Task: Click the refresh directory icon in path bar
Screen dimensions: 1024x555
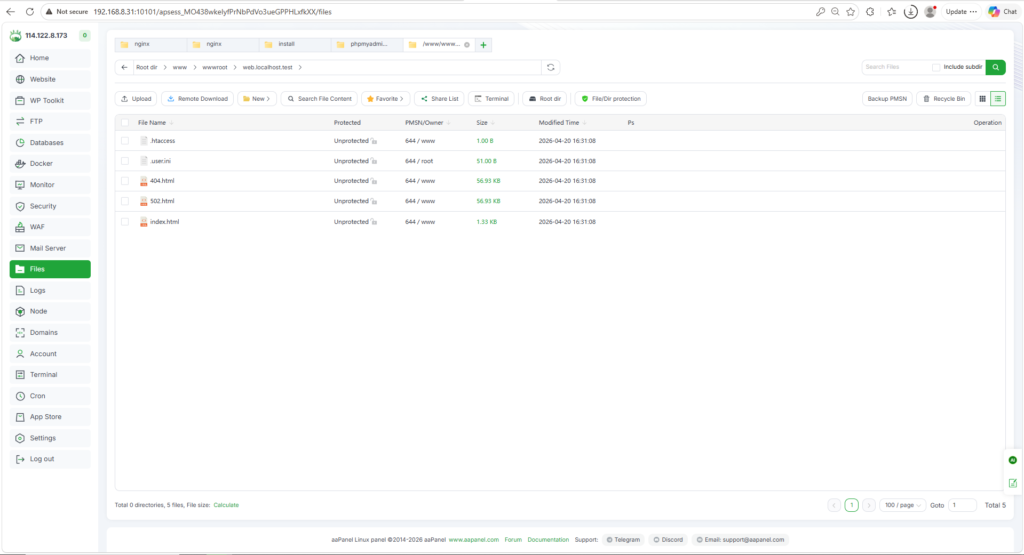Action: 550,67
